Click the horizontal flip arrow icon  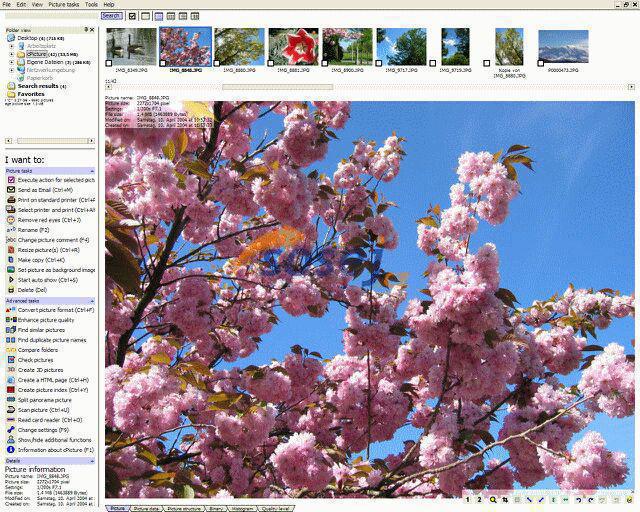point(566,500)
